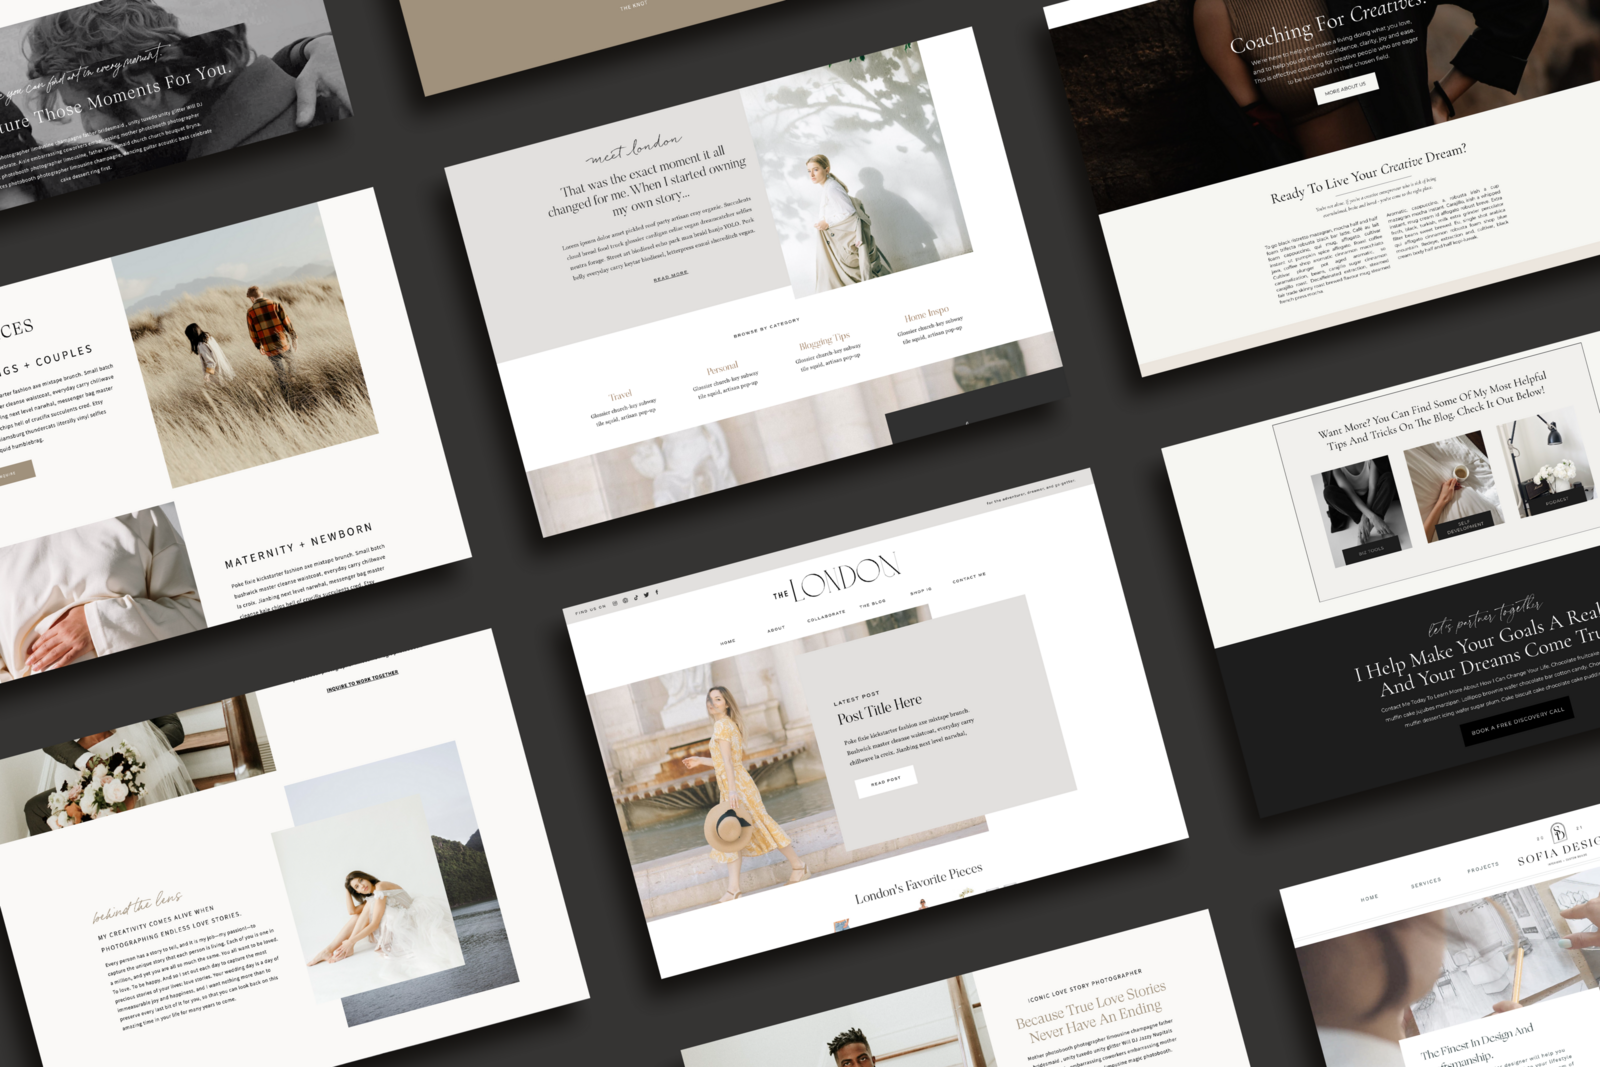Open the Instagram icon beside Find Us On
The image size is (1600, 1067).
tap(615, 603)
